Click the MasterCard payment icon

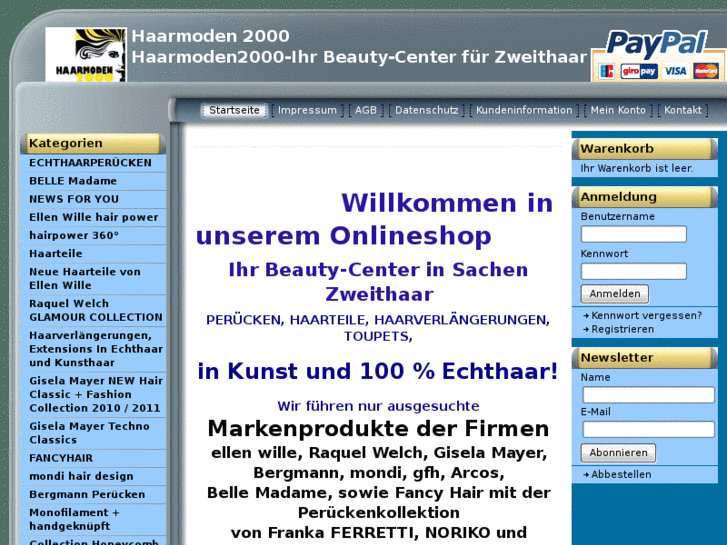coord(706,71)
